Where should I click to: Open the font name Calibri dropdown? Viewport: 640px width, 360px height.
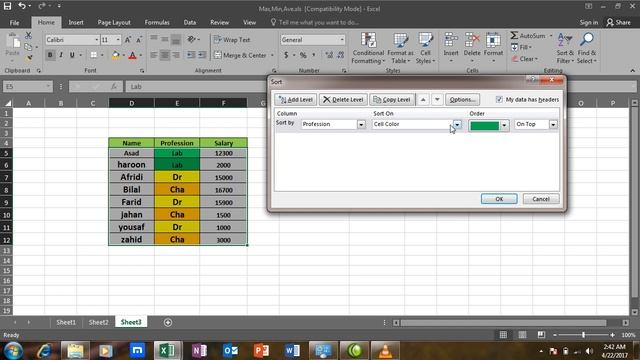[x=97, y=40]
